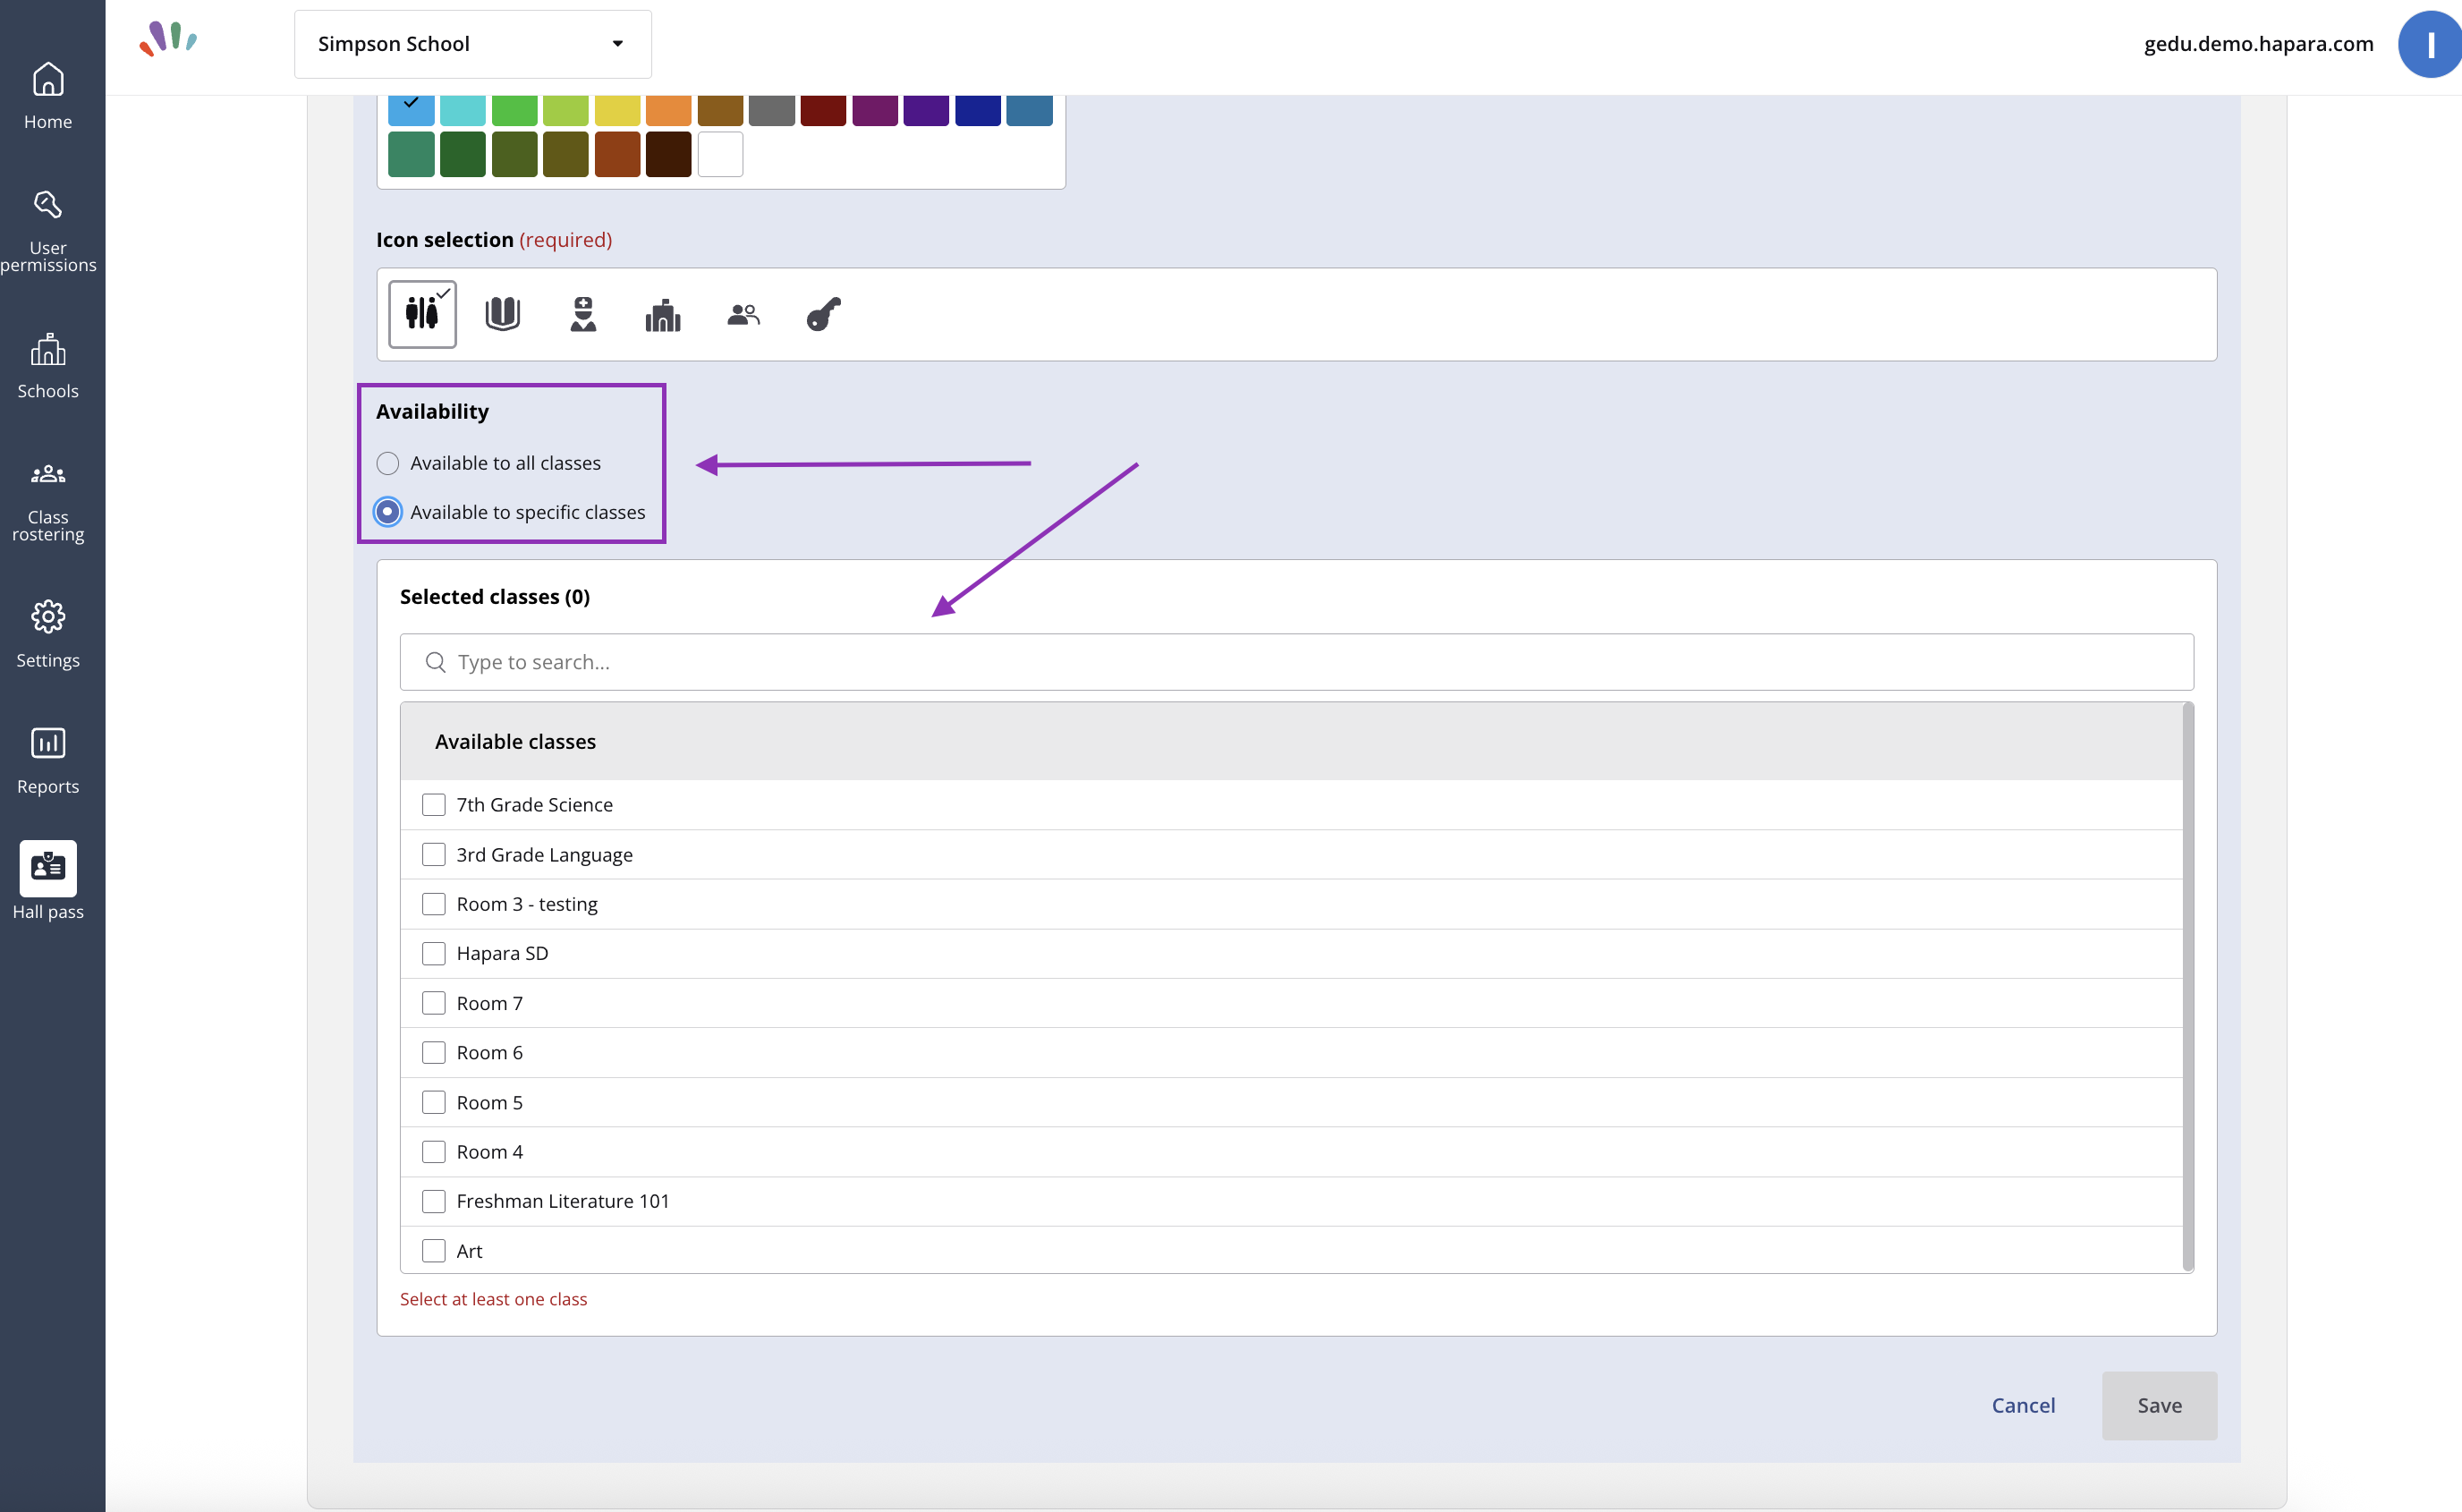Image resolution: width=2462 pixels, height=1512 pixels.
Task: Pick the cyan color swatch
Action: 463,110
